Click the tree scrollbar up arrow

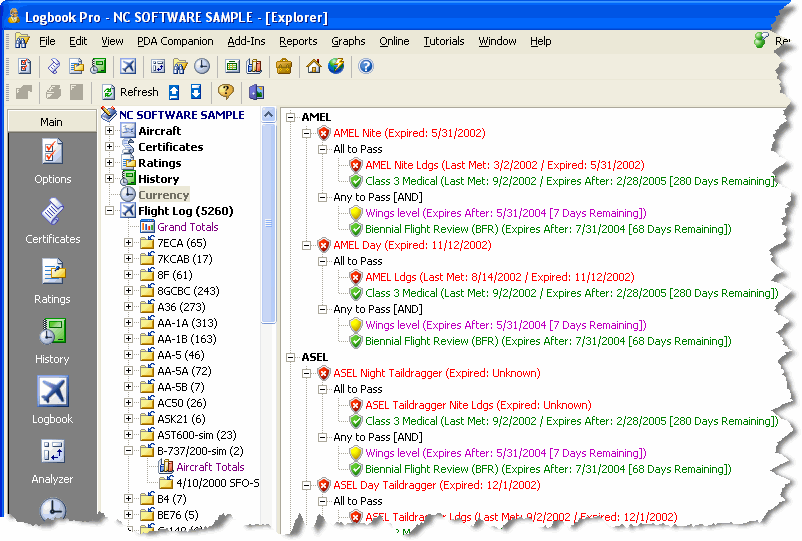(x=269, y=115)
